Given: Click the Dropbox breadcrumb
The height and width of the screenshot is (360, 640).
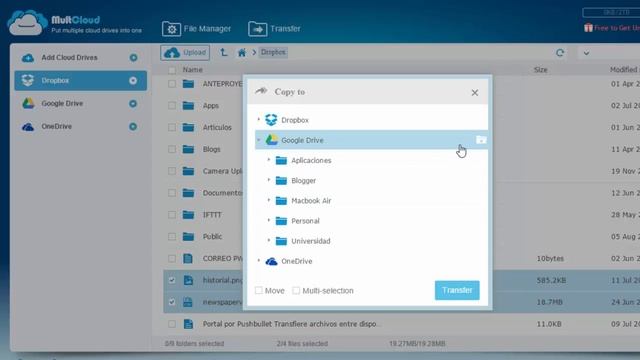Looking at the screenshot, I should pos(273,52).
